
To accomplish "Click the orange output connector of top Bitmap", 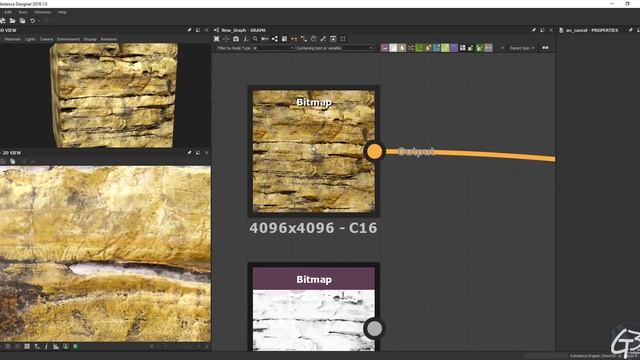I will pyautogui.click(x=374, y=151).
